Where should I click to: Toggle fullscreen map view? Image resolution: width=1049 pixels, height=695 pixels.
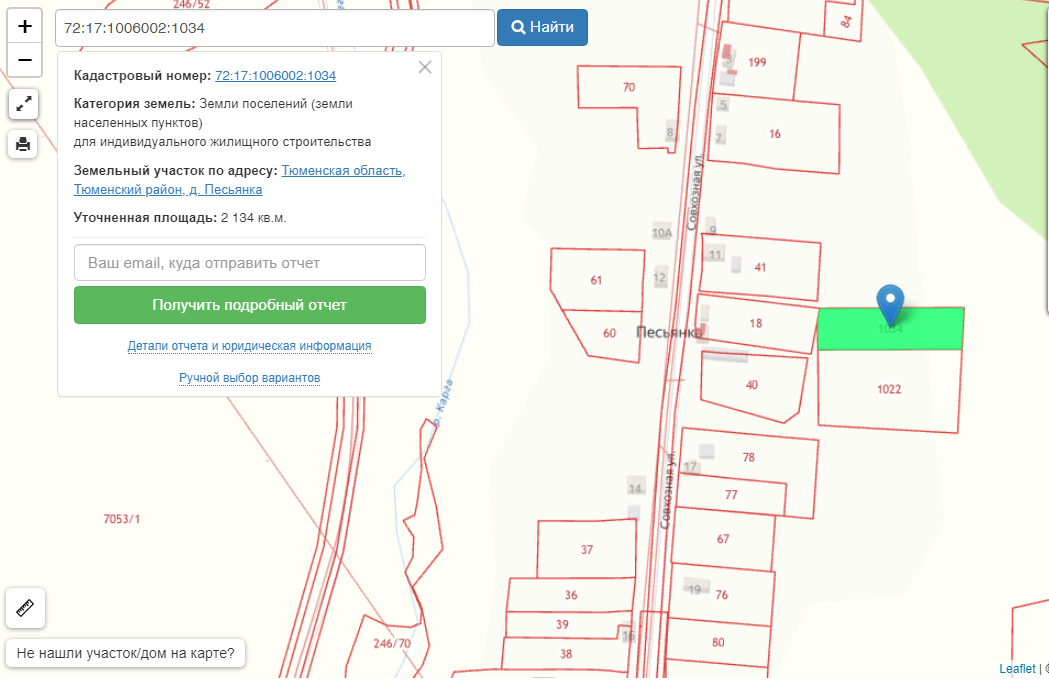pyautogui.click(x=24, y=104)
